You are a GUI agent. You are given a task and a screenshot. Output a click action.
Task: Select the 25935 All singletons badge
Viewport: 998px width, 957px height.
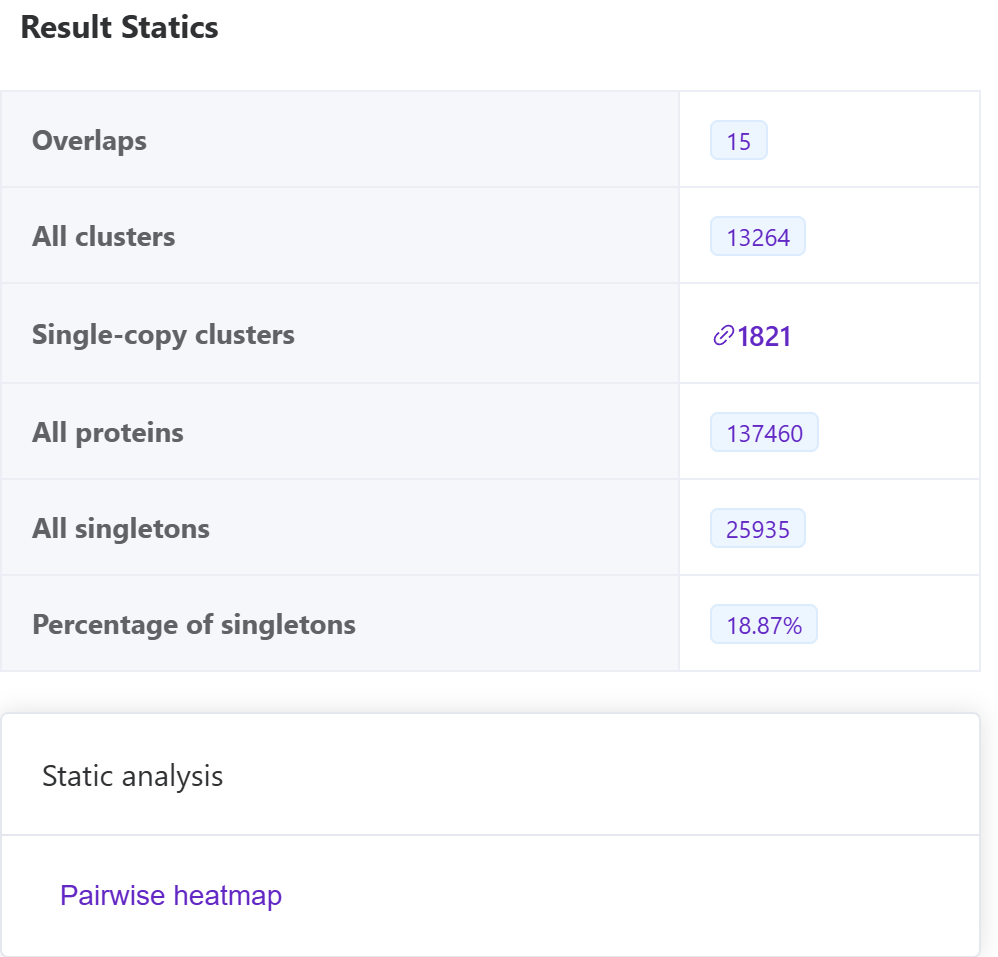tap(758, 529)
